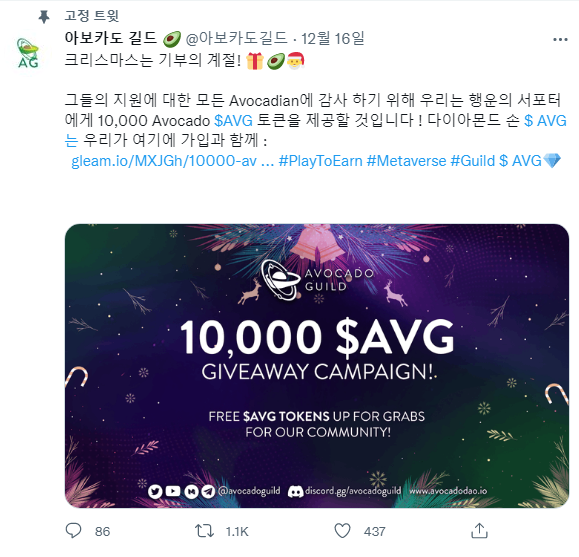Click the 86 replies count
The image size is (579, 557).
(x=102, y=532)
